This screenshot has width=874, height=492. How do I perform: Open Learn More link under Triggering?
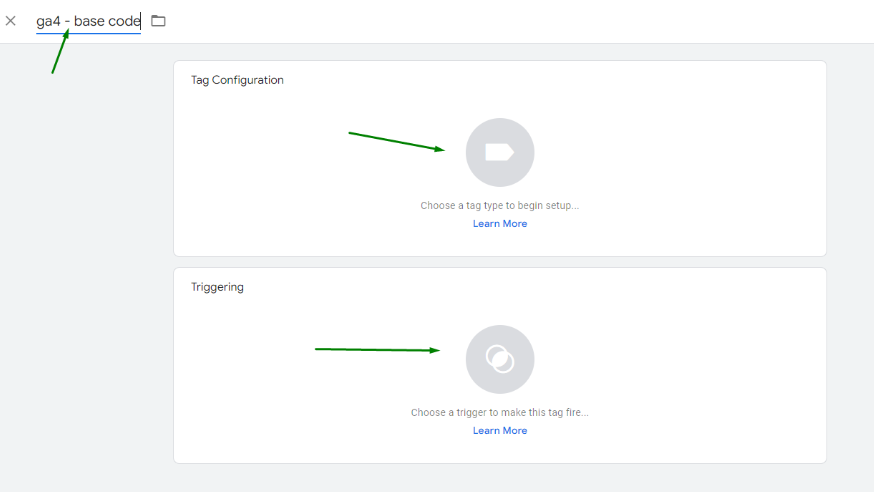(x=500, y=431)
